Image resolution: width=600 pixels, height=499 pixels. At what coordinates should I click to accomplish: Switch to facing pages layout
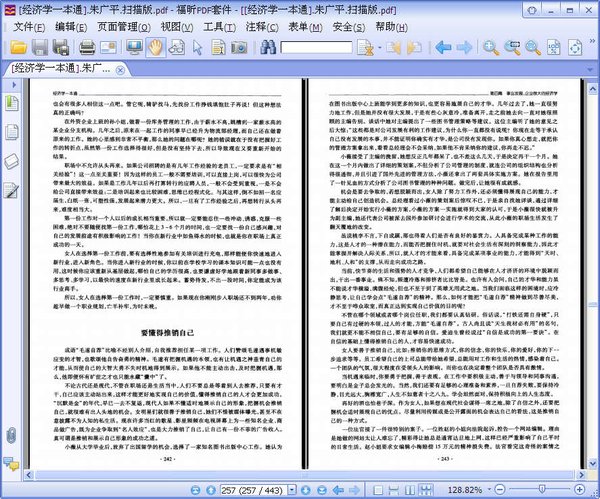pos(410,490)
